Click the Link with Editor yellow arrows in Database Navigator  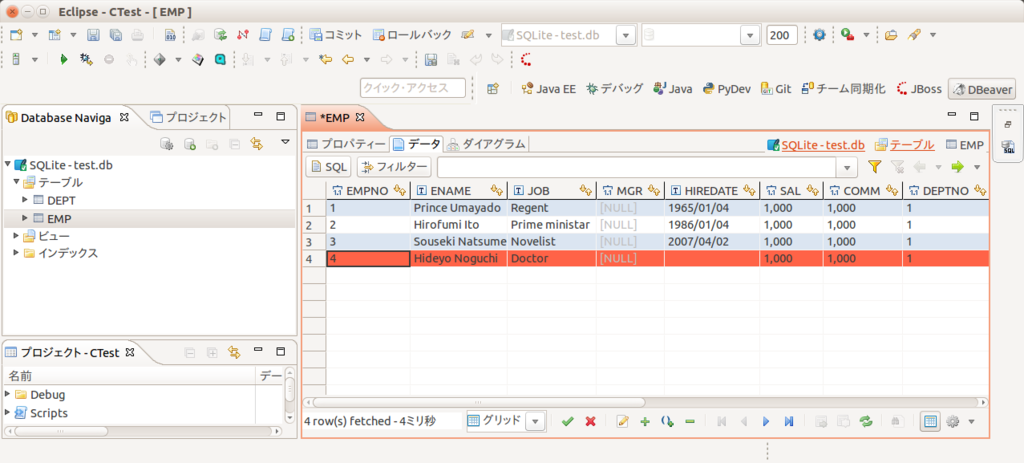[x=257, y=143]
